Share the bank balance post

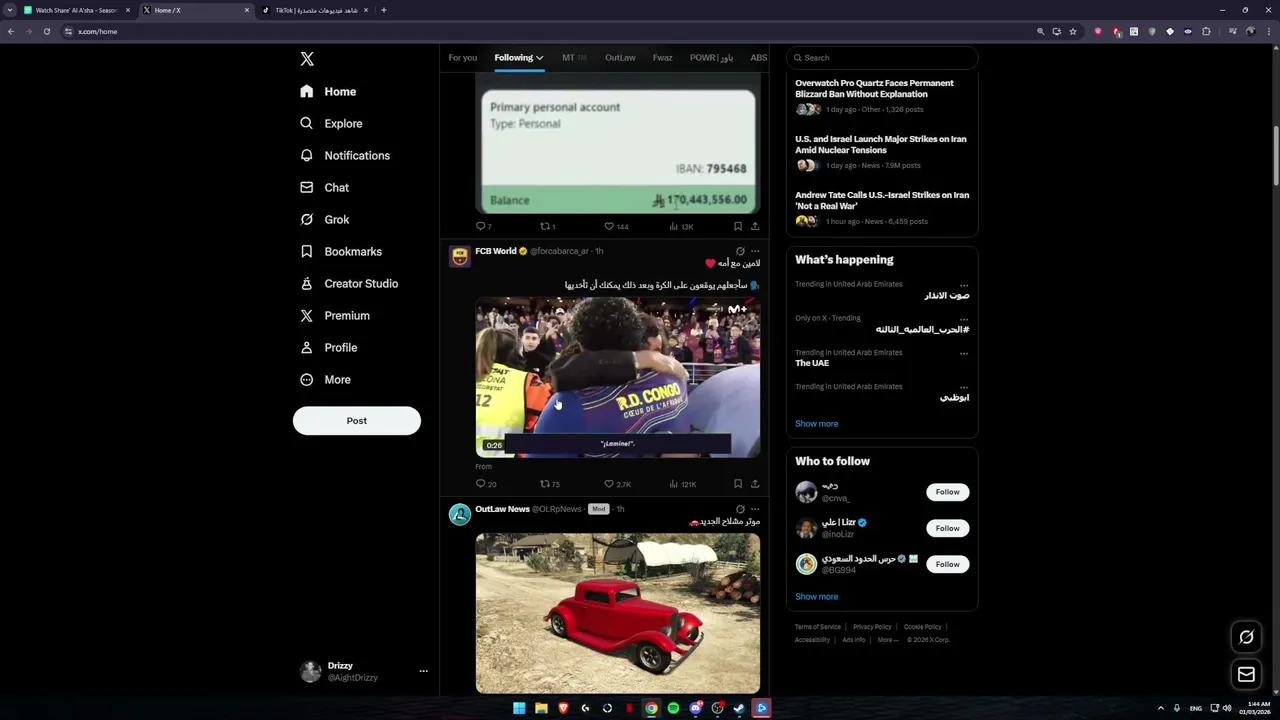755,227
